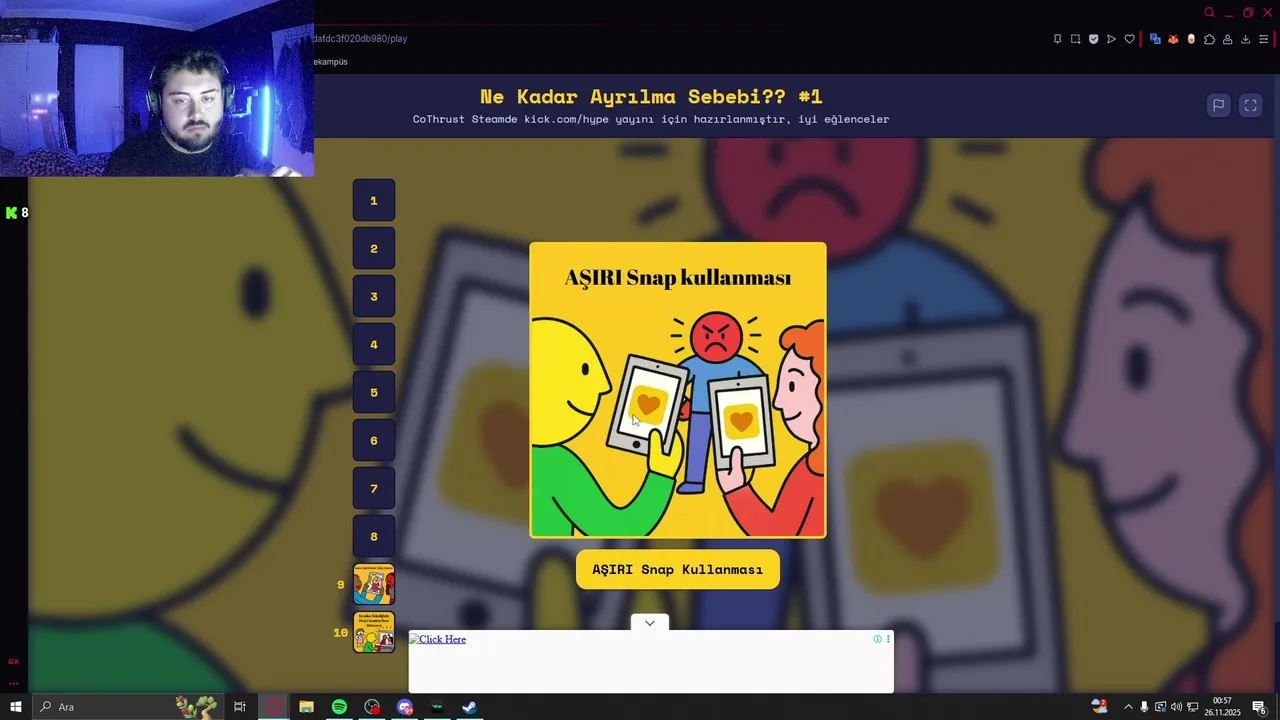Open the Windows Start menu
The height and width of the screenshot is (720, 1280).
(x=15, y=707)
